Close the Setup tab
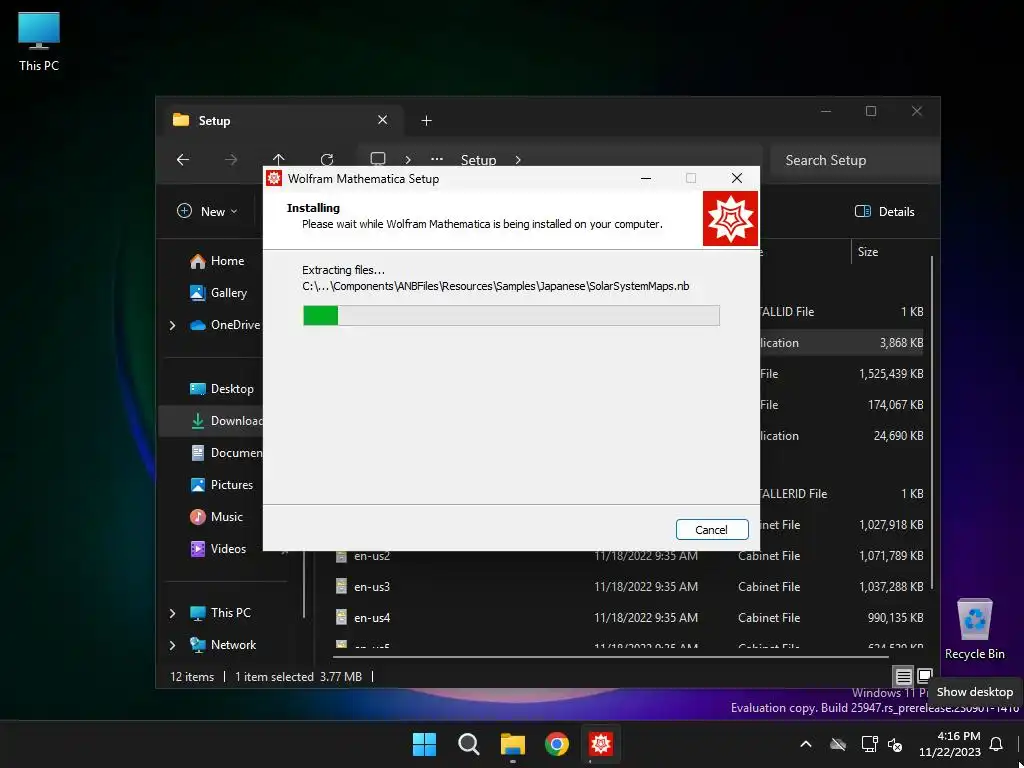Image resolution: width=1024 pixels, height=768 pixels. [383, 120]
